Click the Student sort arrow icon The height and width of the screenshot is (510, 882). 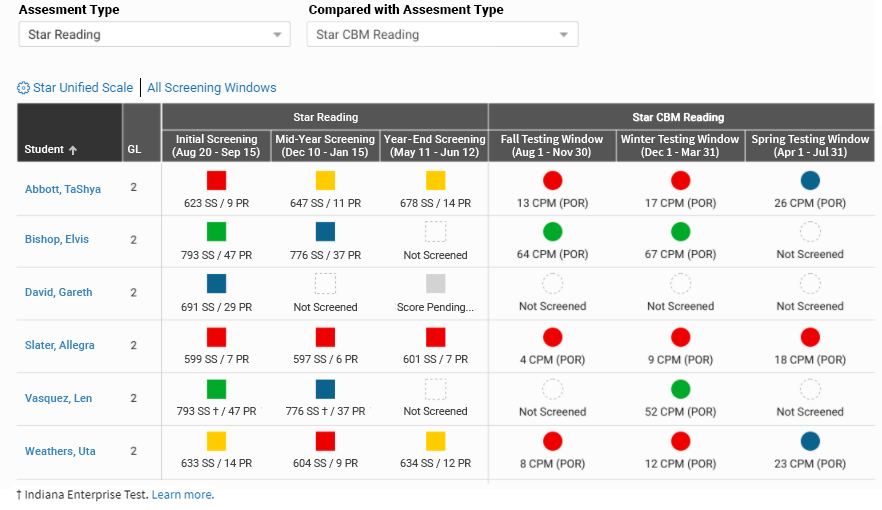tap(73, 150)
